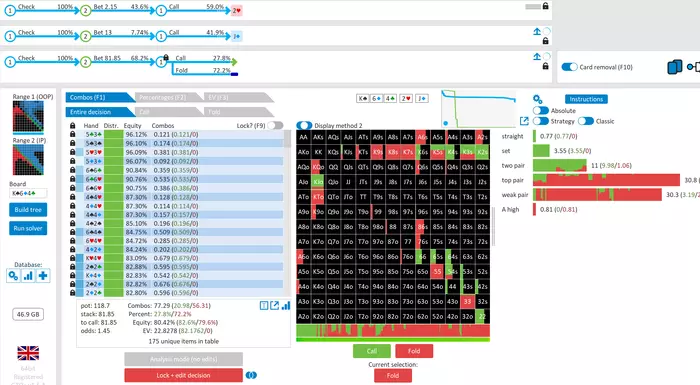Click the blue oval icon beside Lock + edit decision
Screen dimensions: 700x385
click(x=251, y=375)
